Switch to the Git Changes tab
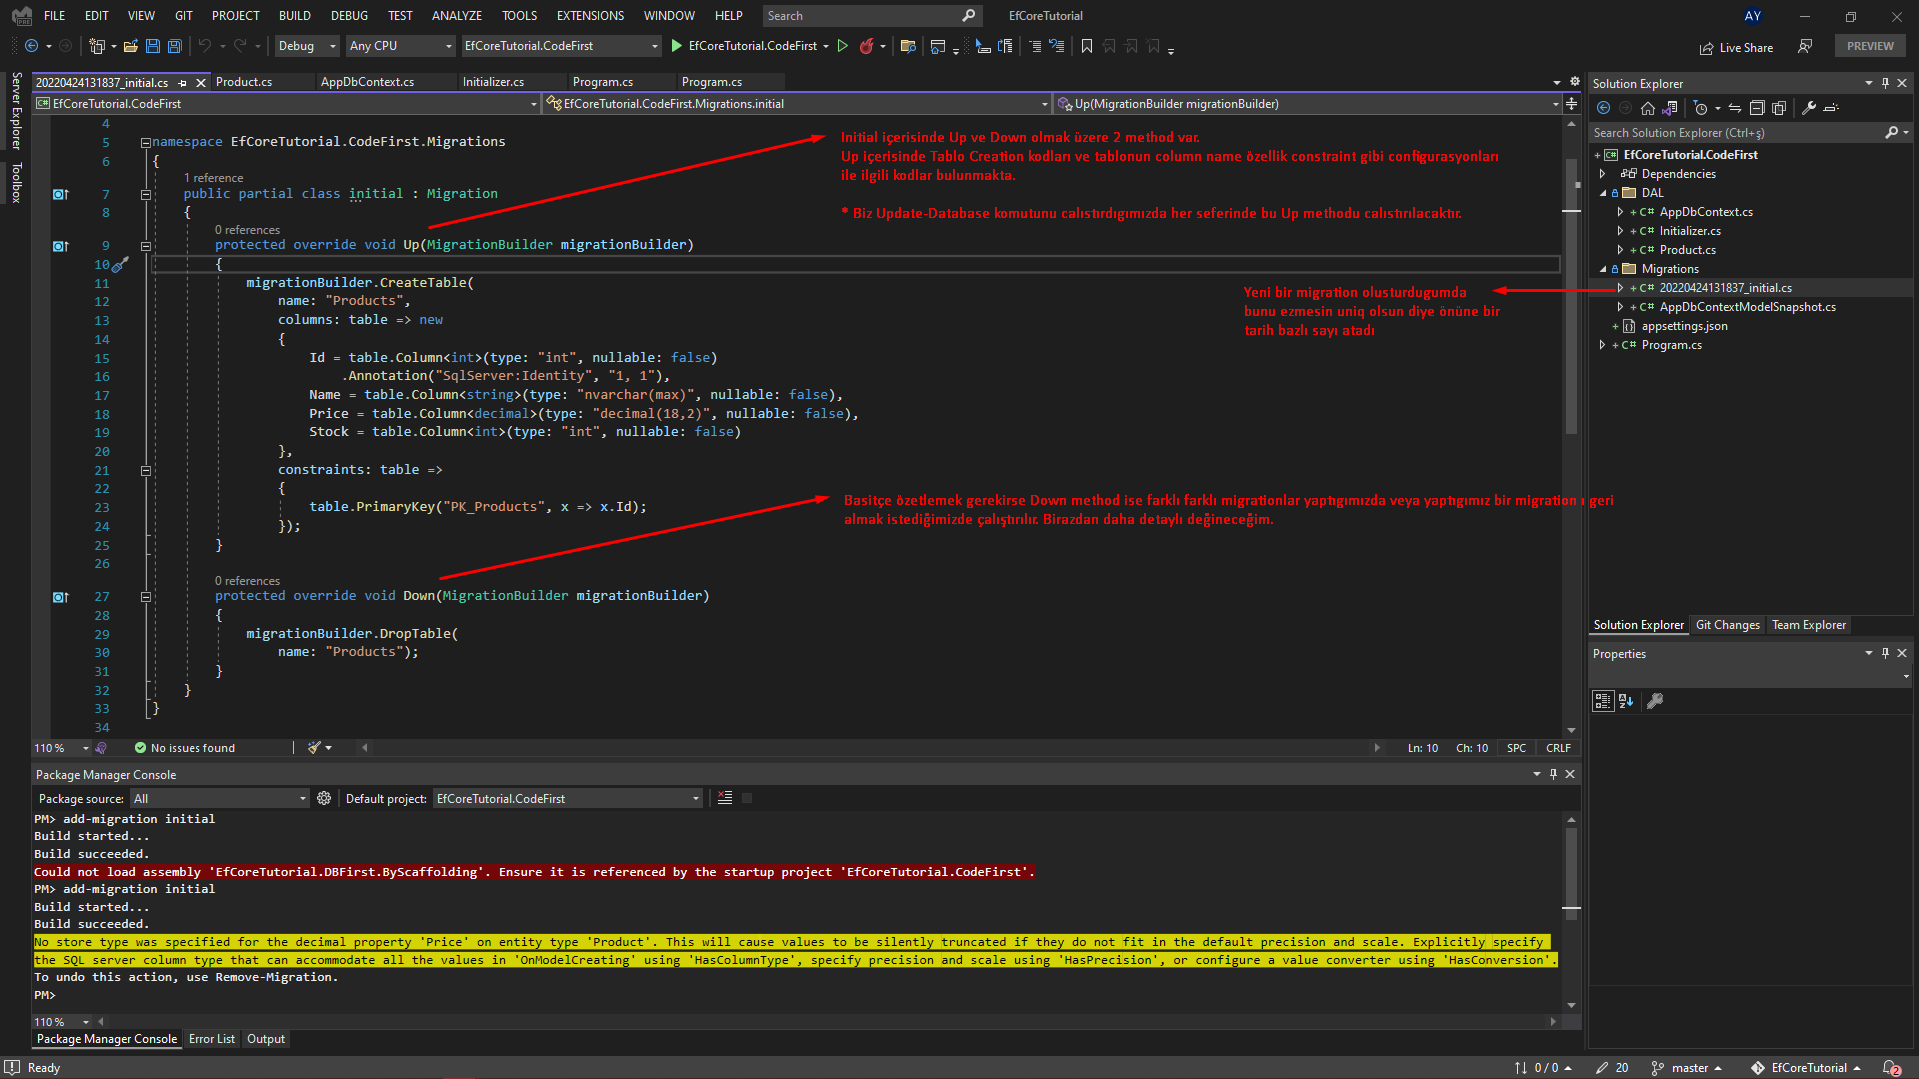This screenshot has height=1079, width=1919. pos(1727,625)
